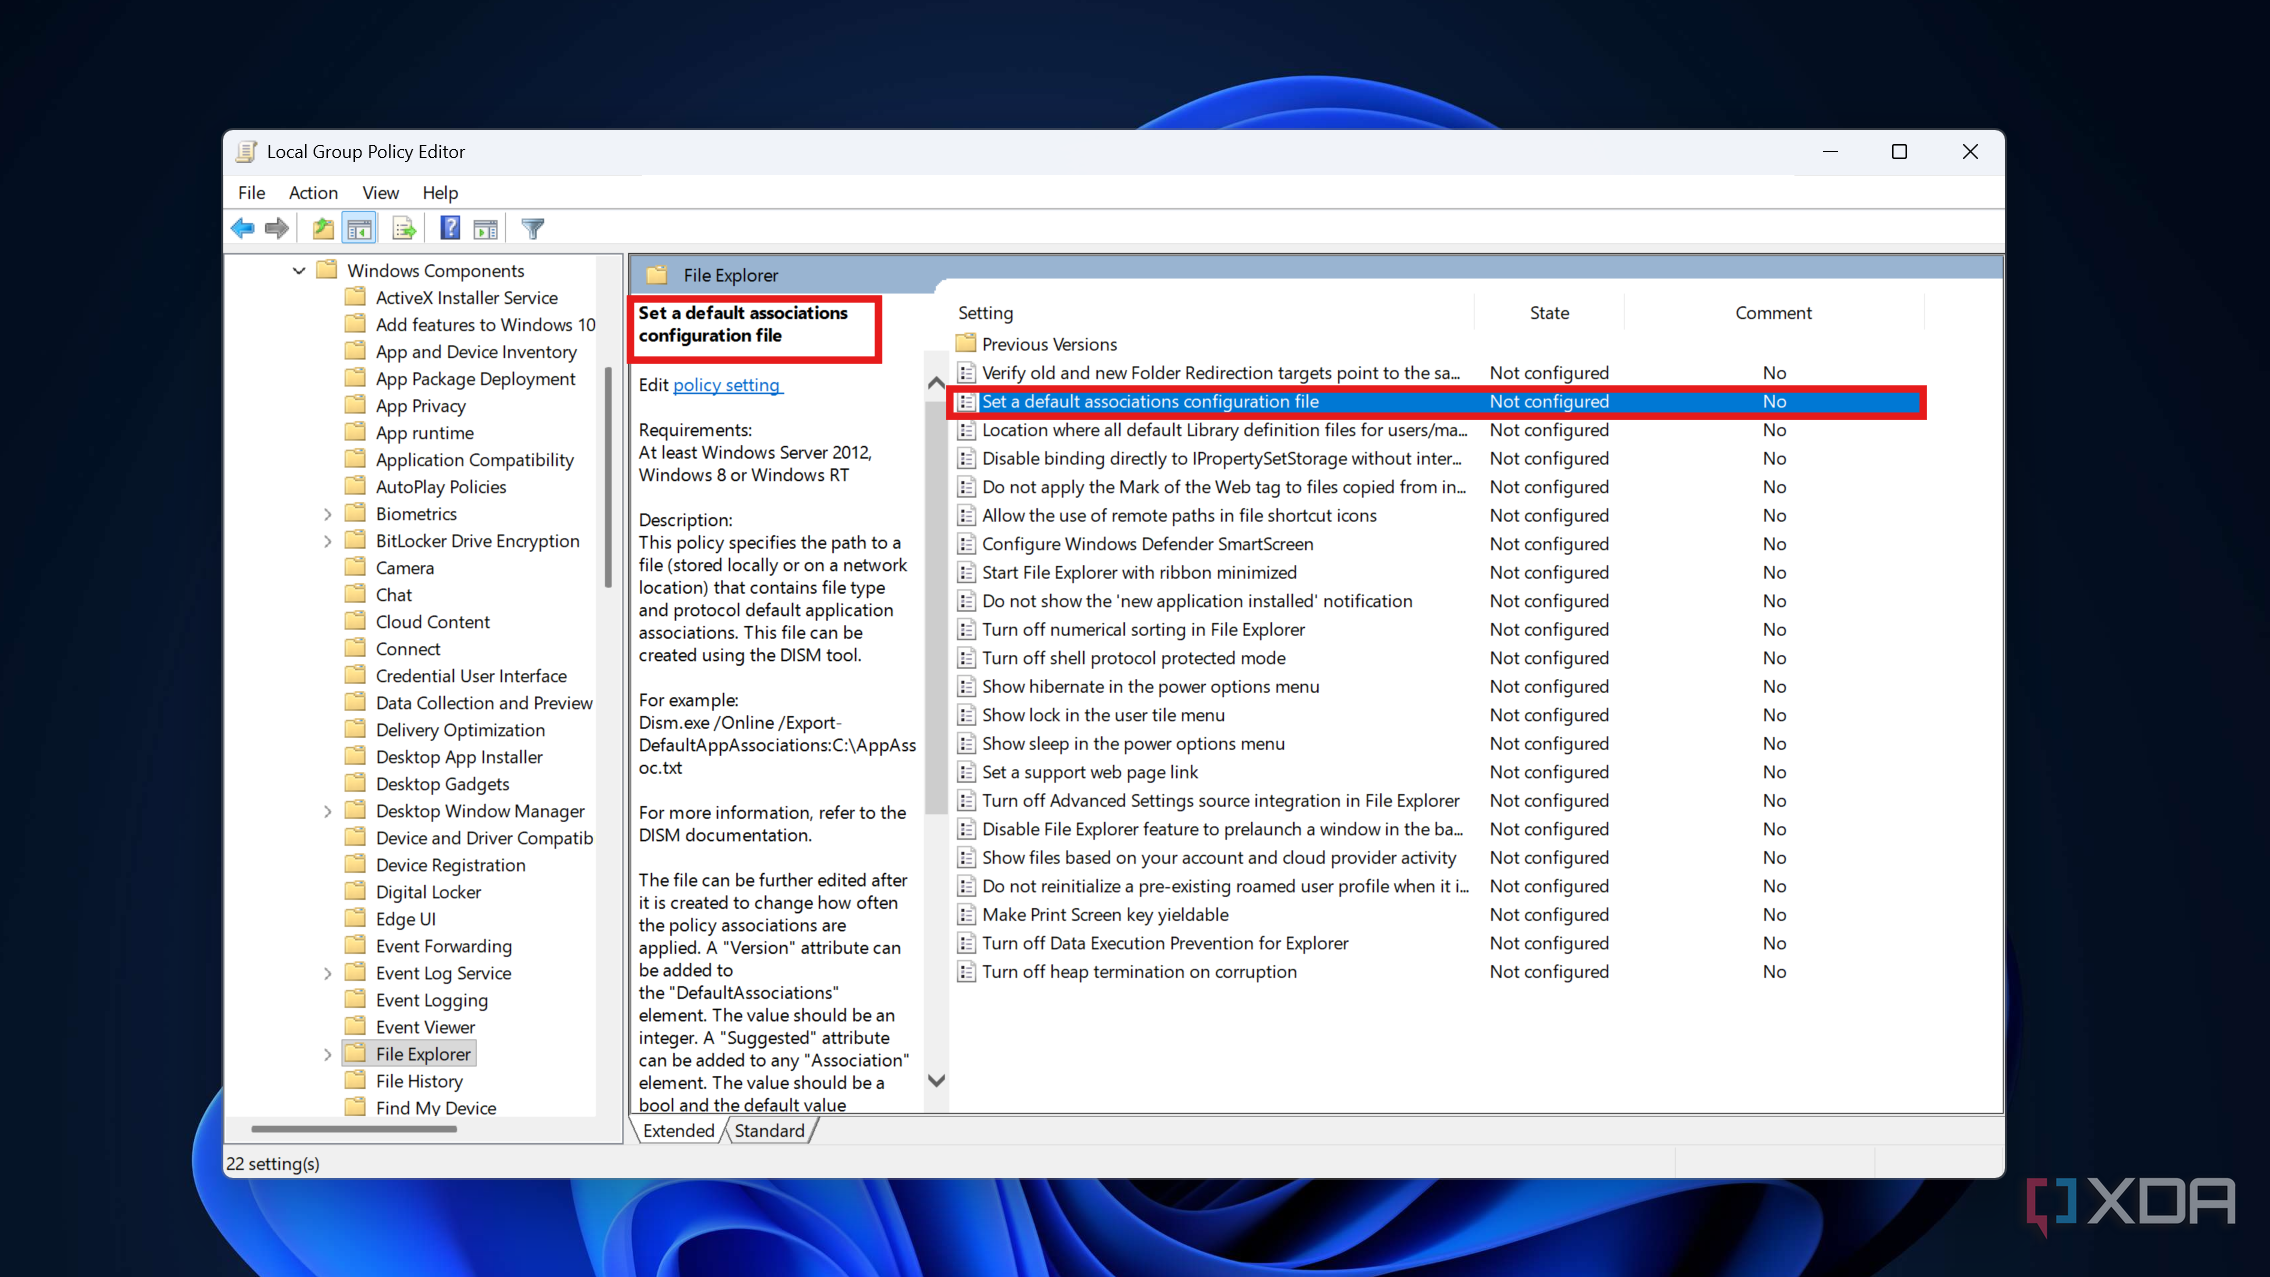Select Delivery Optimization in the tree
This screenshot has width=2270, height=1277.
(460, 730)
